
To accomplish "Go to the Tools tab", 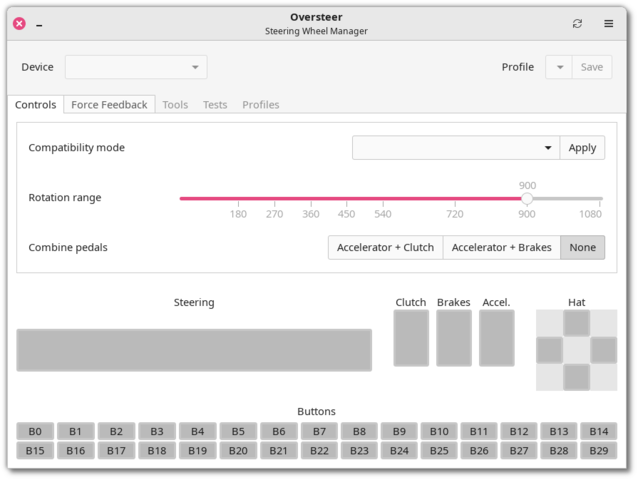I will pos(175,105).
